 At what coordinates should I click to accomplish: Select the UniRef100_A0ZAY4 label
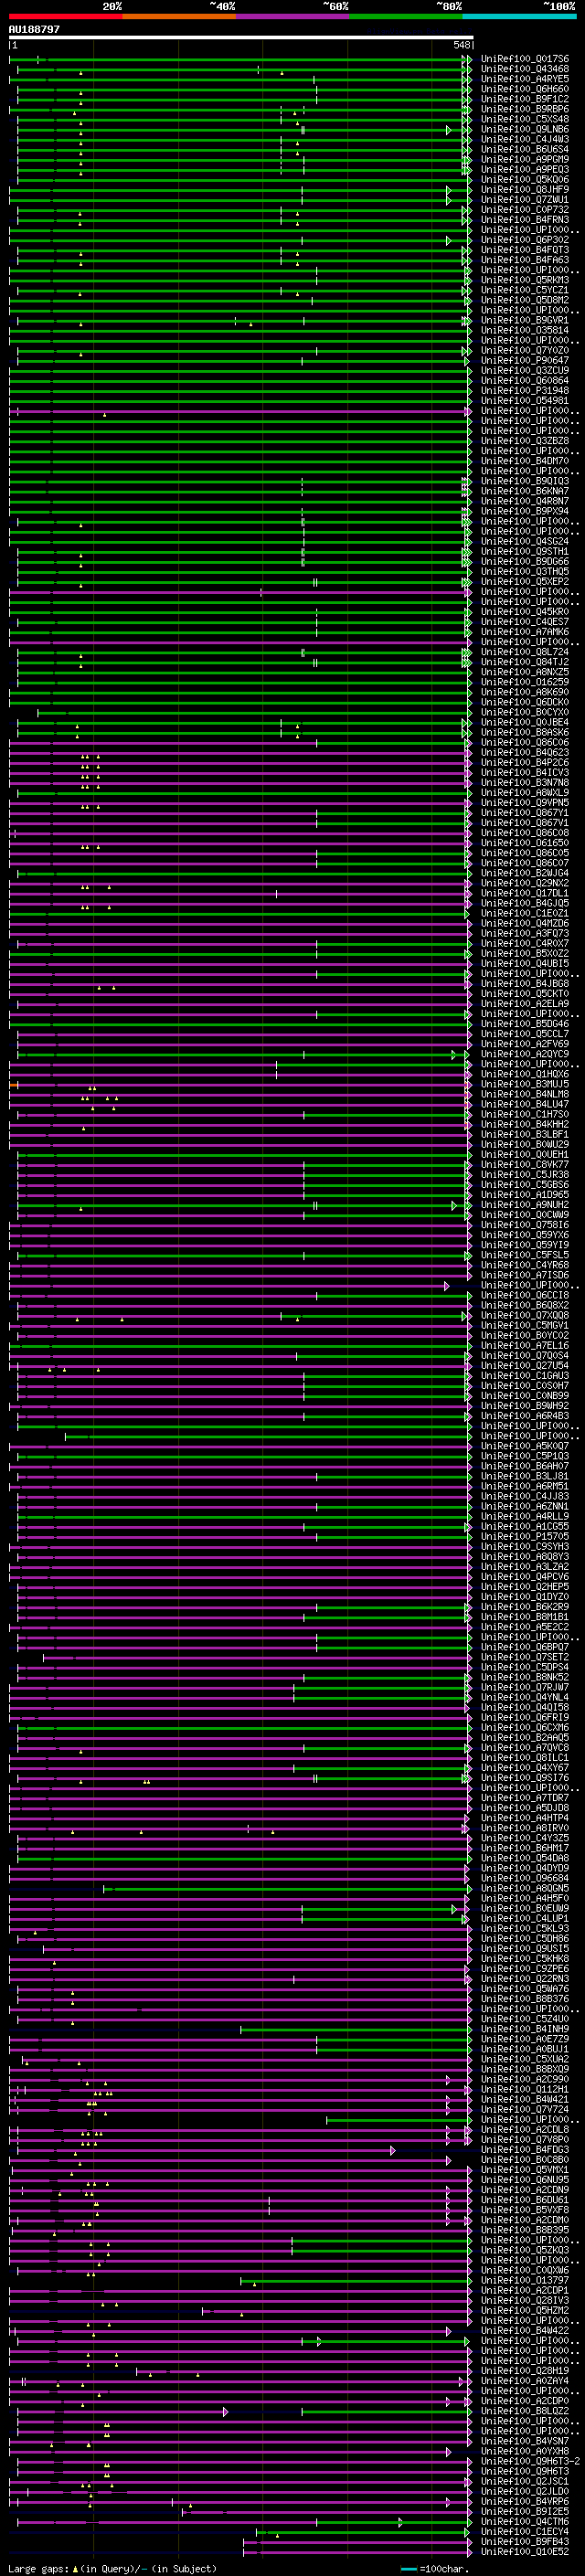(524, 2381)
